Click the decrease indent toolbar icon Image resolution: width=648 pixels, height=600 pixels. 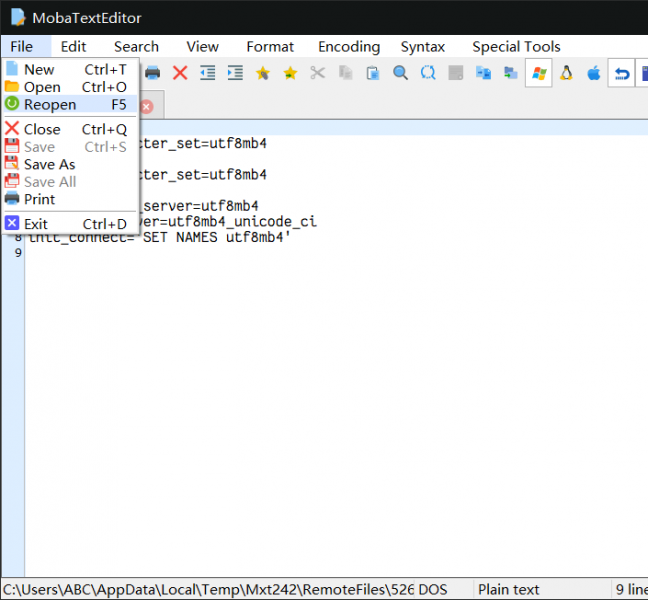(207, 73)
